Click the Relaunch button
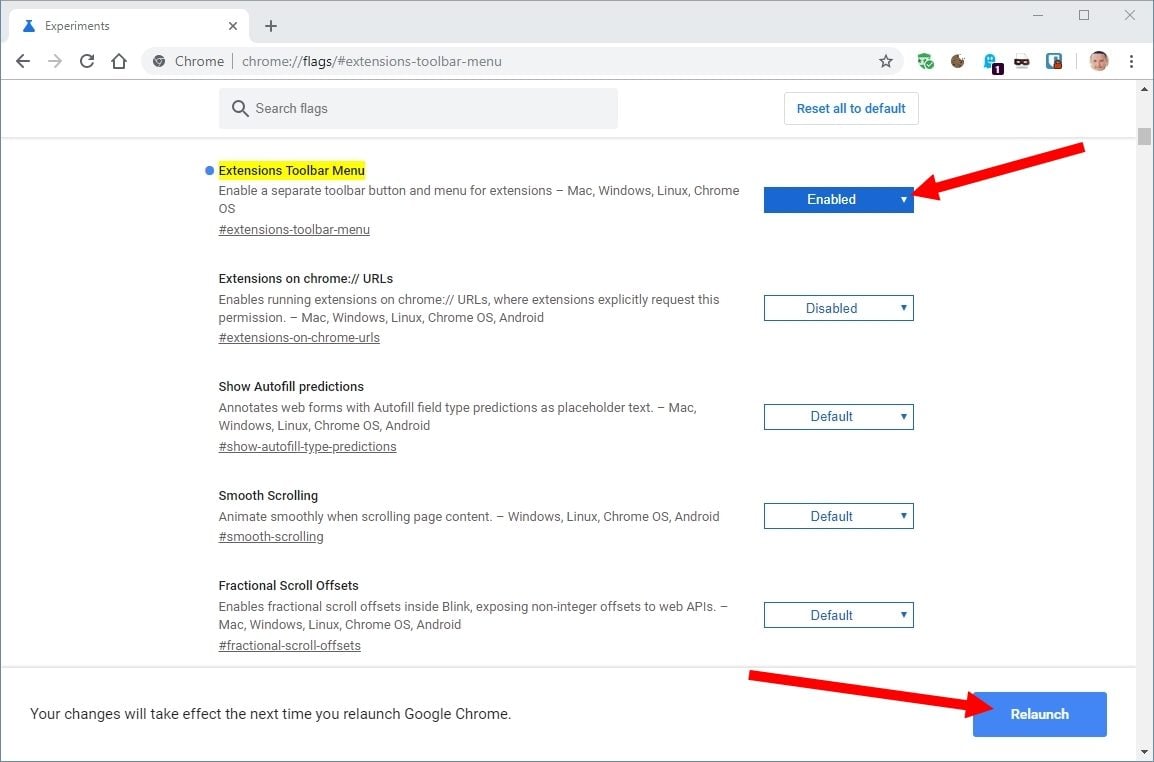Viewport: 1154px width, 762px height. [x=1039, y=714]
